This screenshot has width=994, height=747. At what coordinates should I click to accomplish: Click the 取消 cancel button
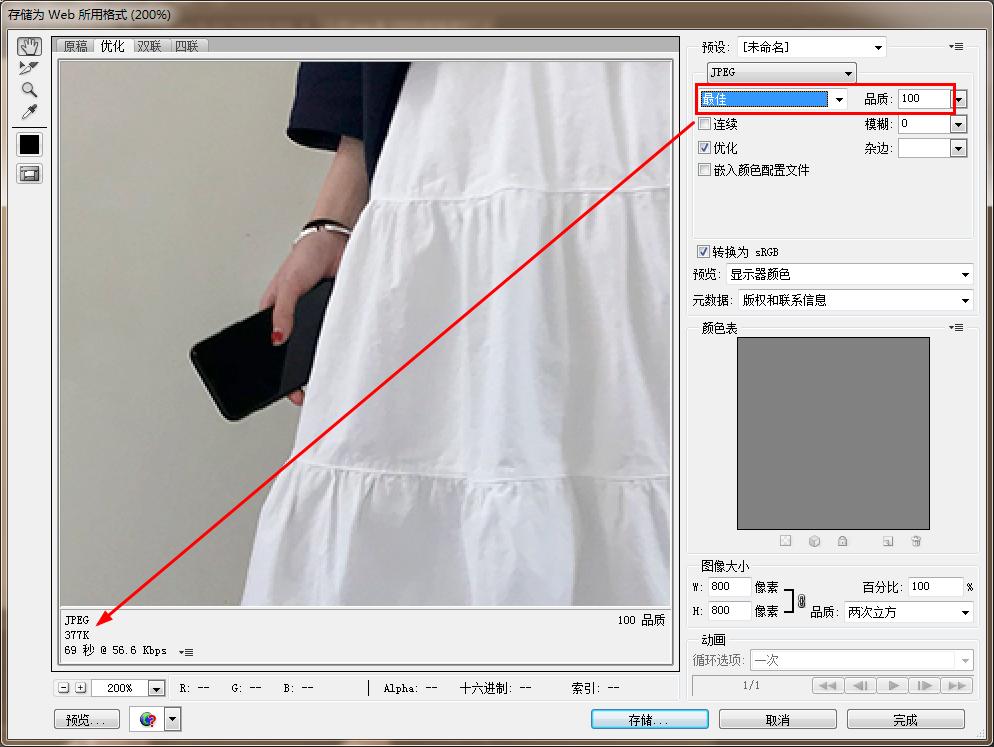coord(778,720)
